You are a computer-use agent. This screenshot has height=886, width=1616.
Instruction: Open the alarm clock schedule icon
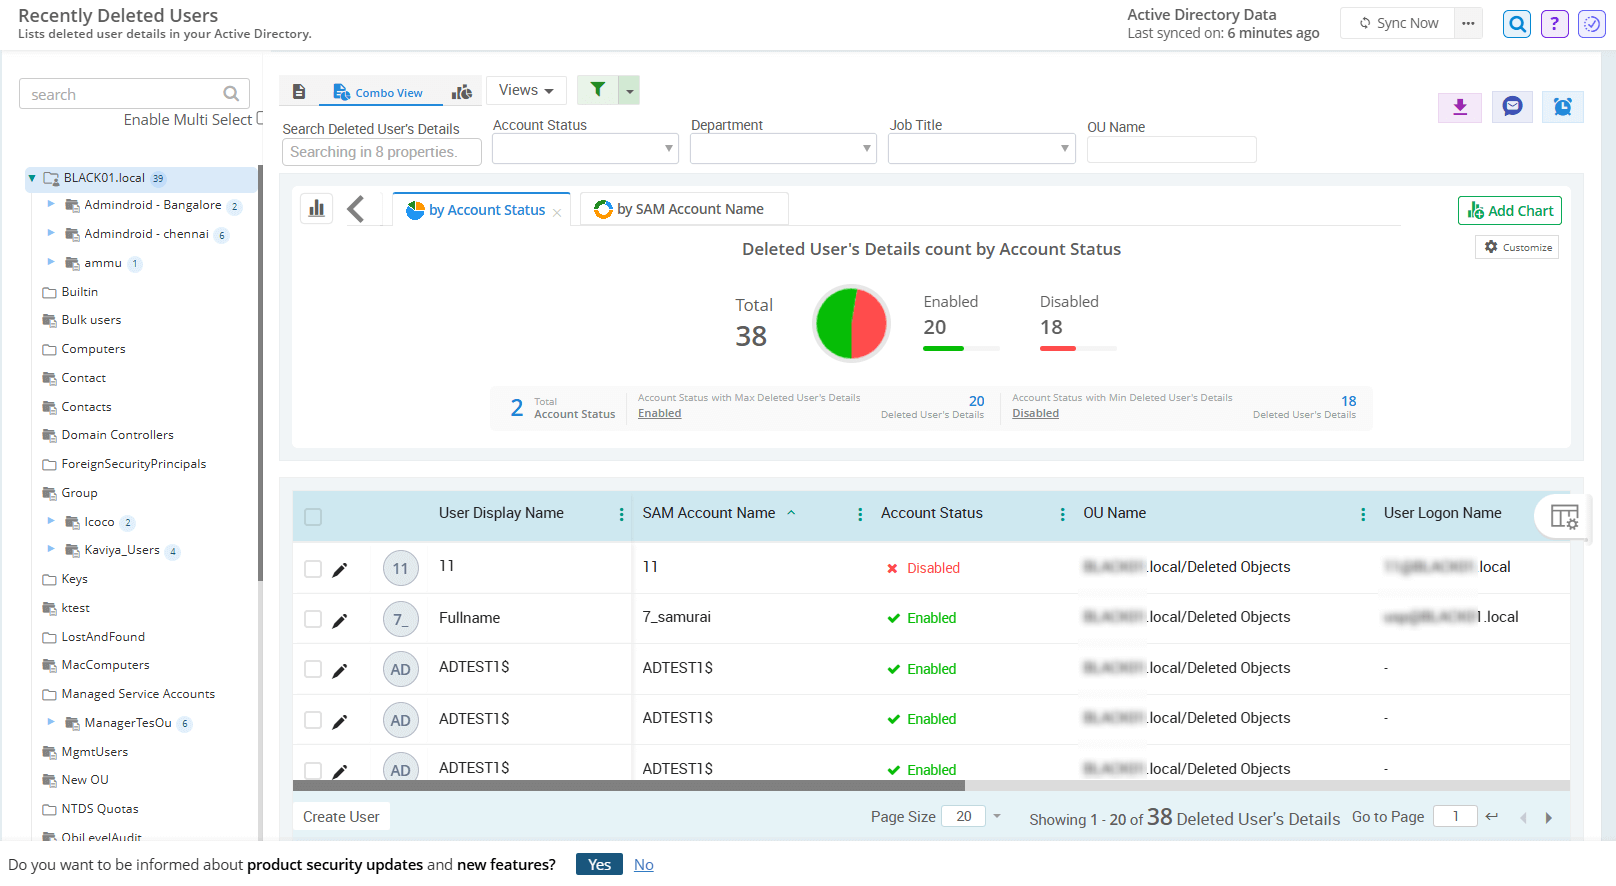[x=1562, y=107]
